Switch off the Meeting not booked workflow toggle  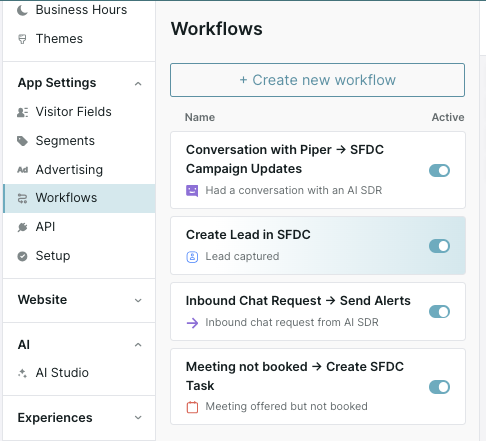point(439,387)
